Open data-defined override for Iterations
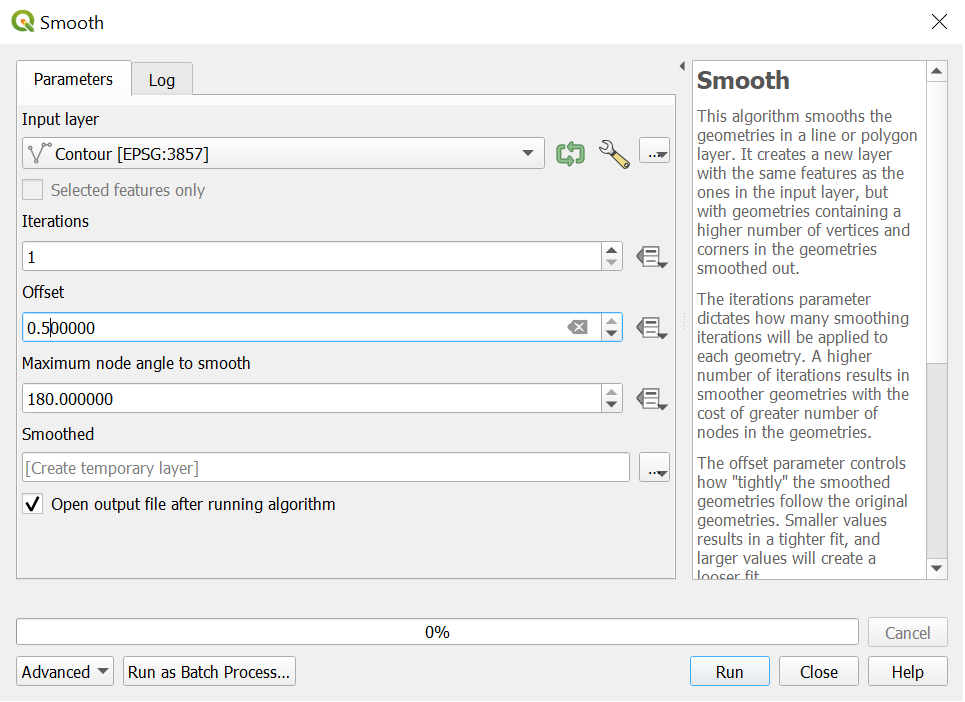Screen dimensions: 965x702 [x=651, y=257]
